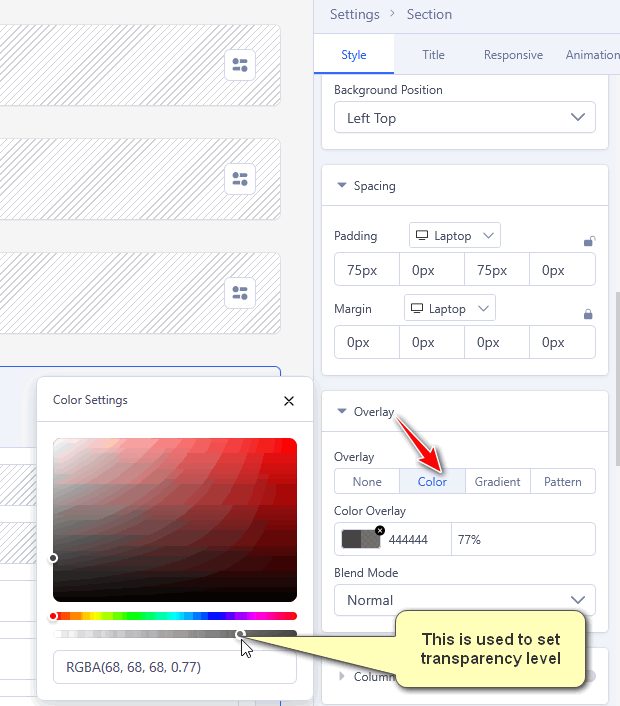Select the Gradient overlay option

click(497, 482)
